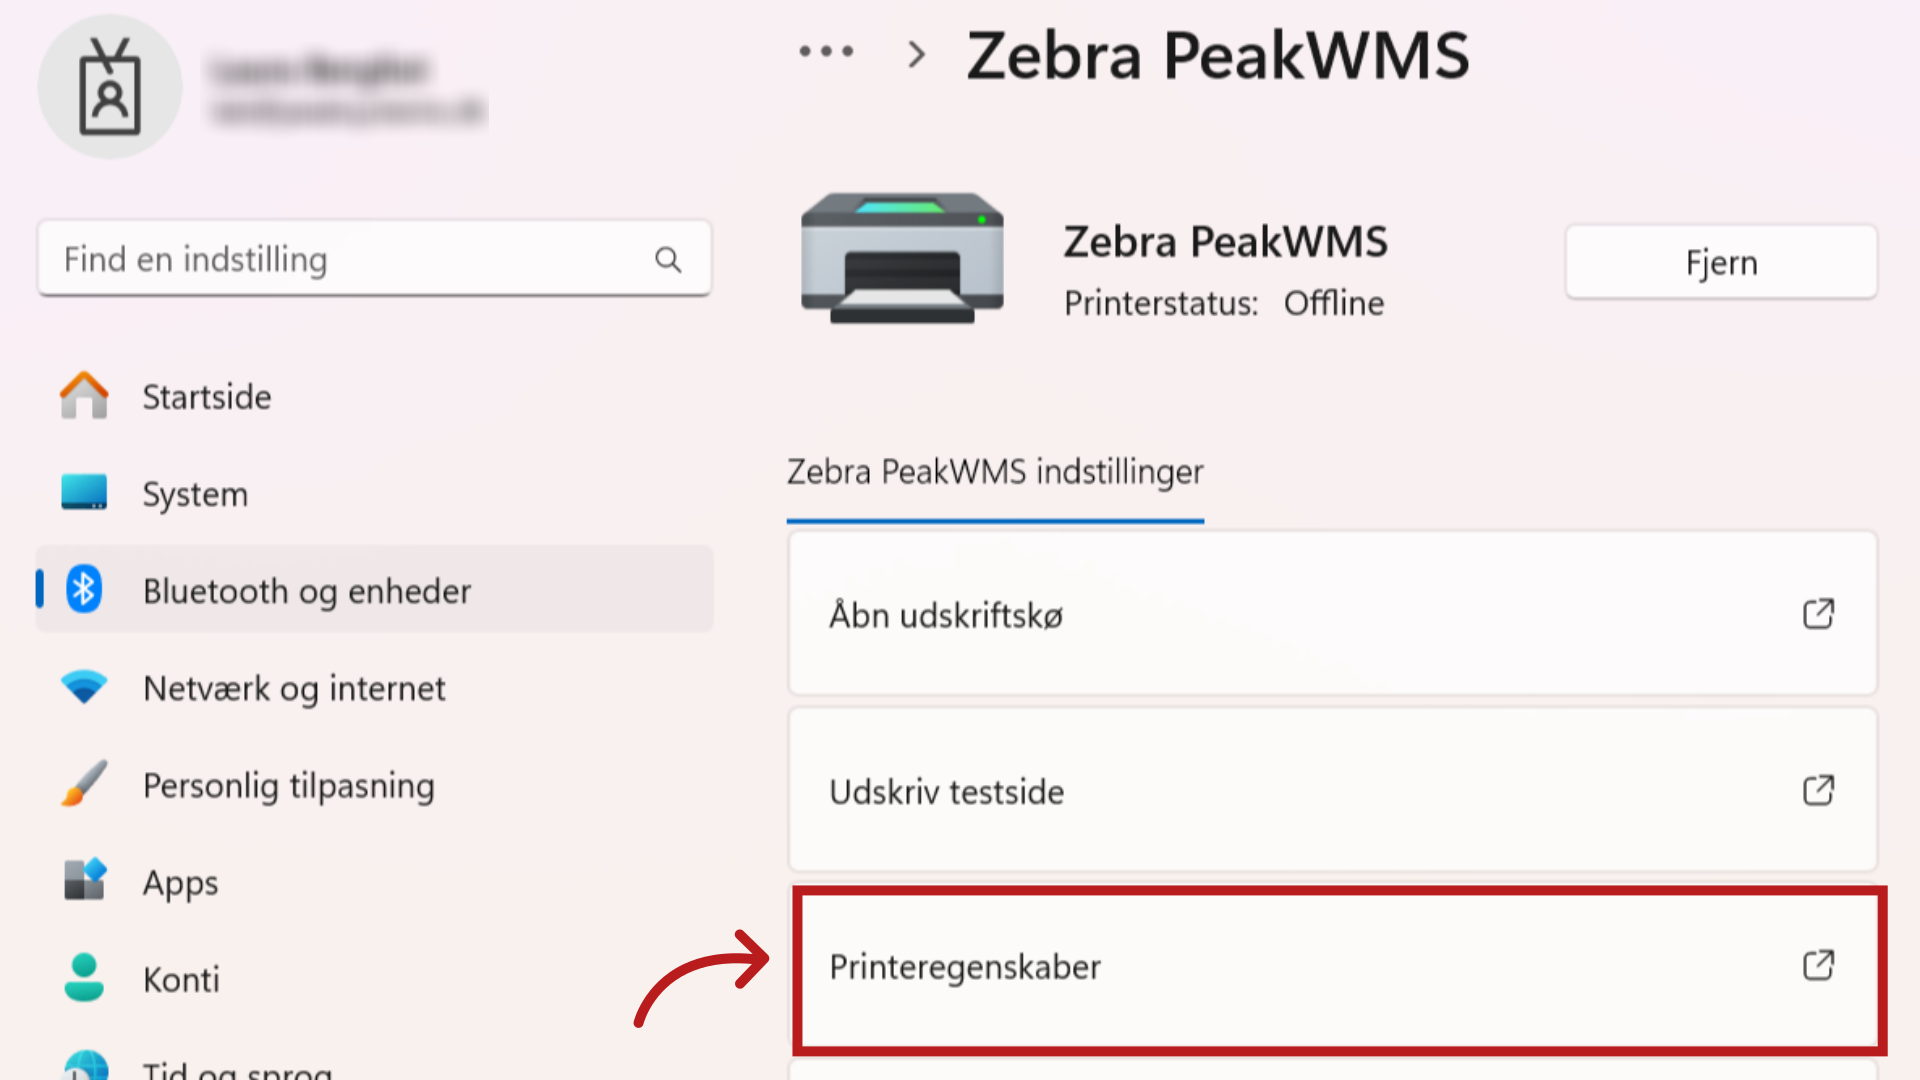
Task: Click the Konti person icon
Action: (x=84, y=977)
